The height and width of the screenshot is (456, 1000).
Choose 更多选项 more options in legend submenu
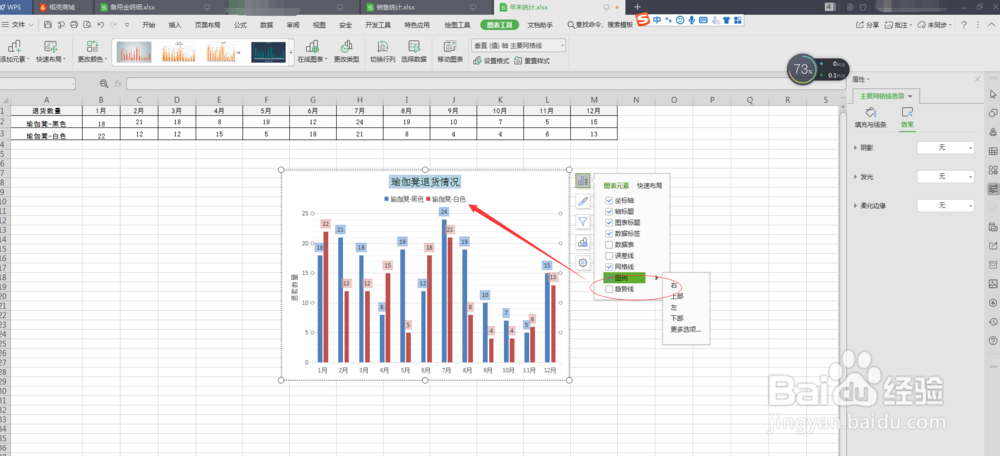686,330
